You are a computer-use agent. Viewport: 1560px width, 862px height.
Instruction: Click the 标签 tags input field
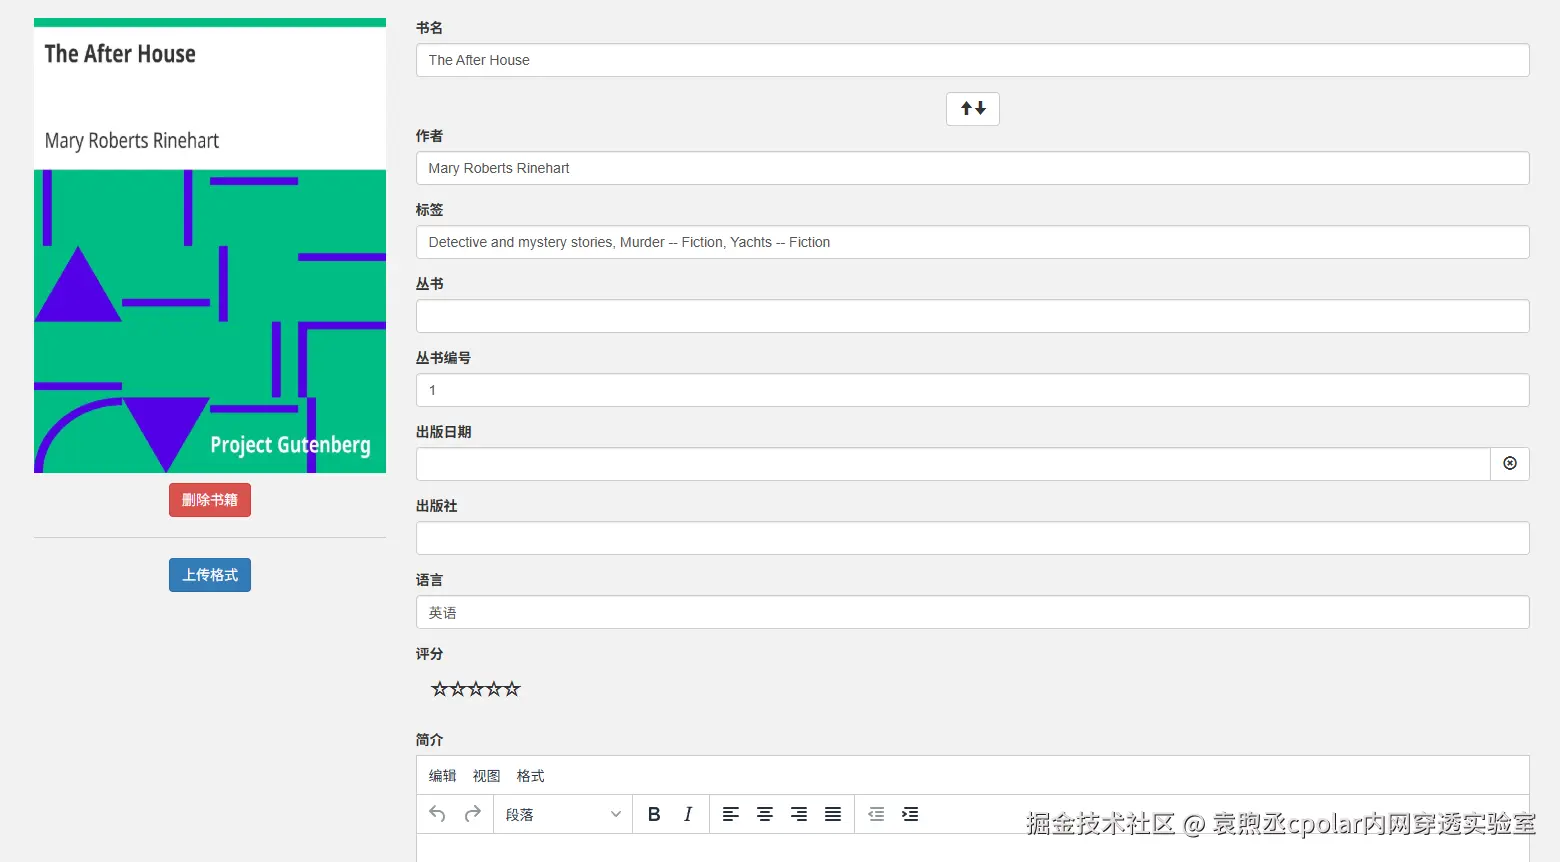pos(972,242)
